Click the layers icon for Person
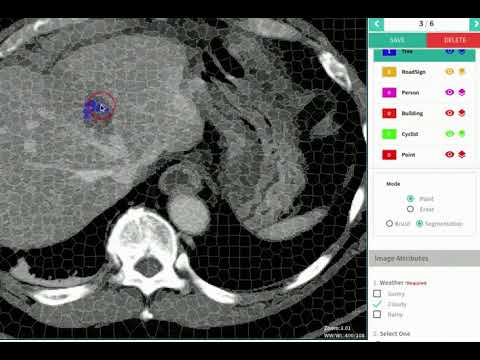The width and height of the screenshot is (480, 360). [462, 92]
